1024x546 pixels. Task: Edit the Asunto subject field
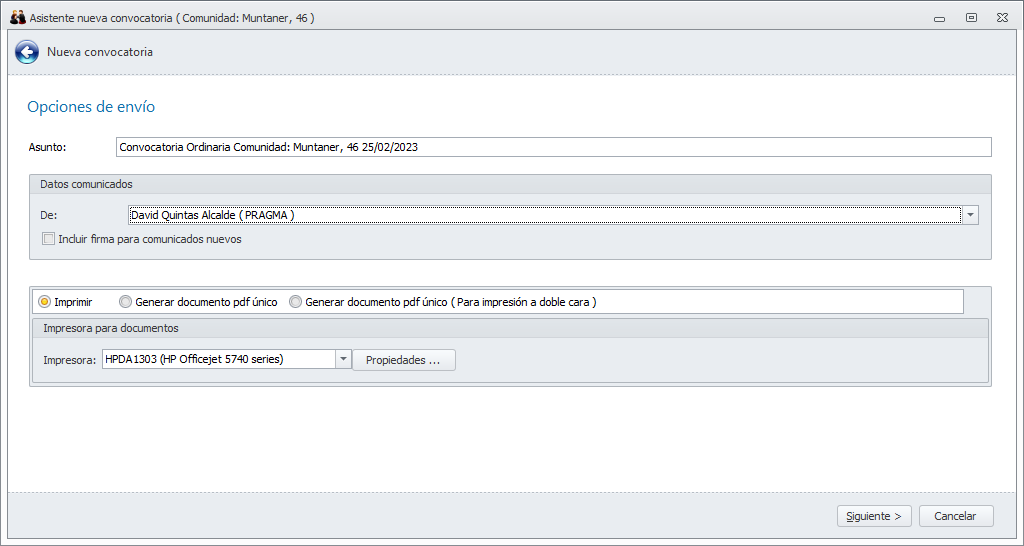tap(553, 147)
